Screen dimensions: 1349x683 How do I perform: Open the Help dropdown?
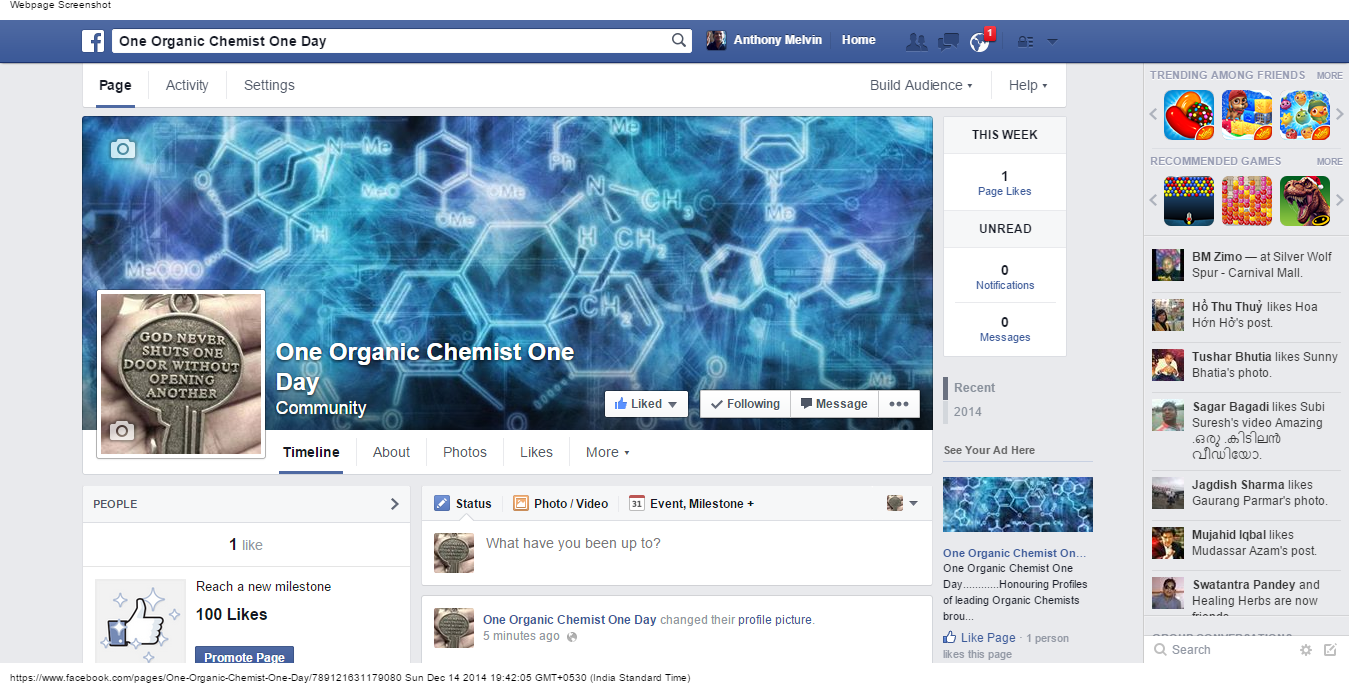point(1028,85)
